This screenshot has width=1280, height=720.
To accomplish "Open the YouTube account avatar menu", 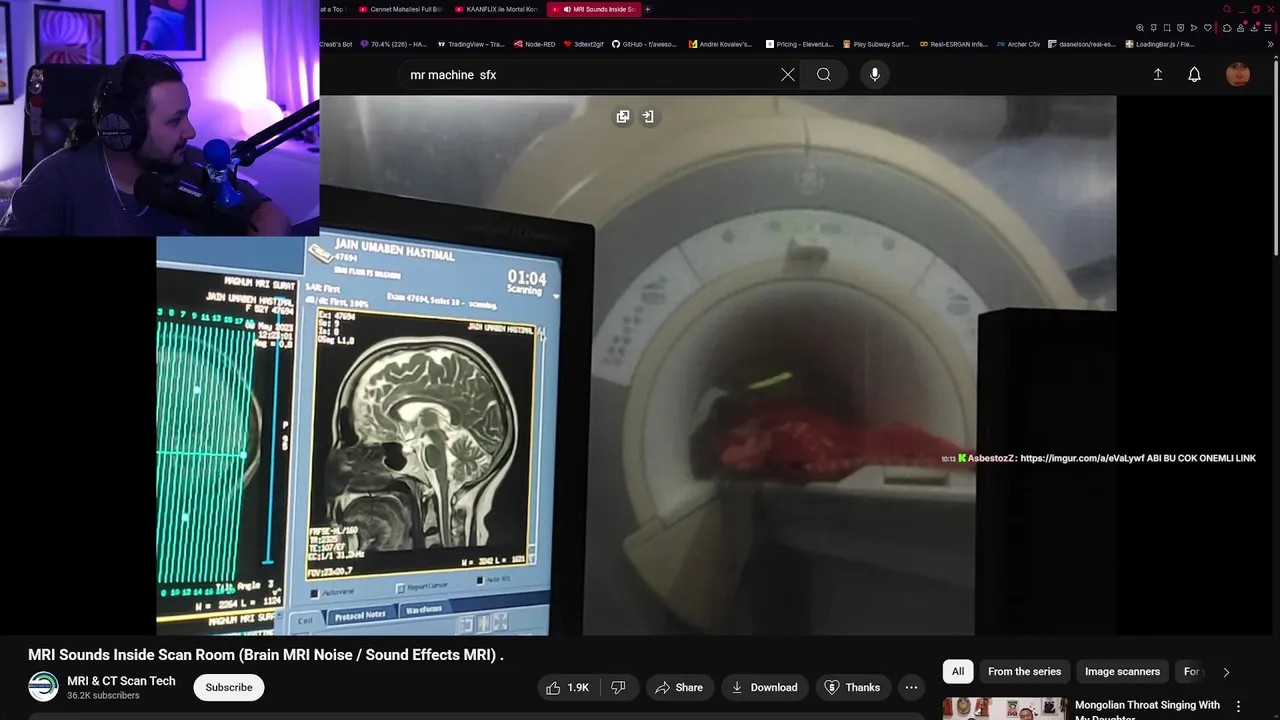I will tap(1238, 74).
